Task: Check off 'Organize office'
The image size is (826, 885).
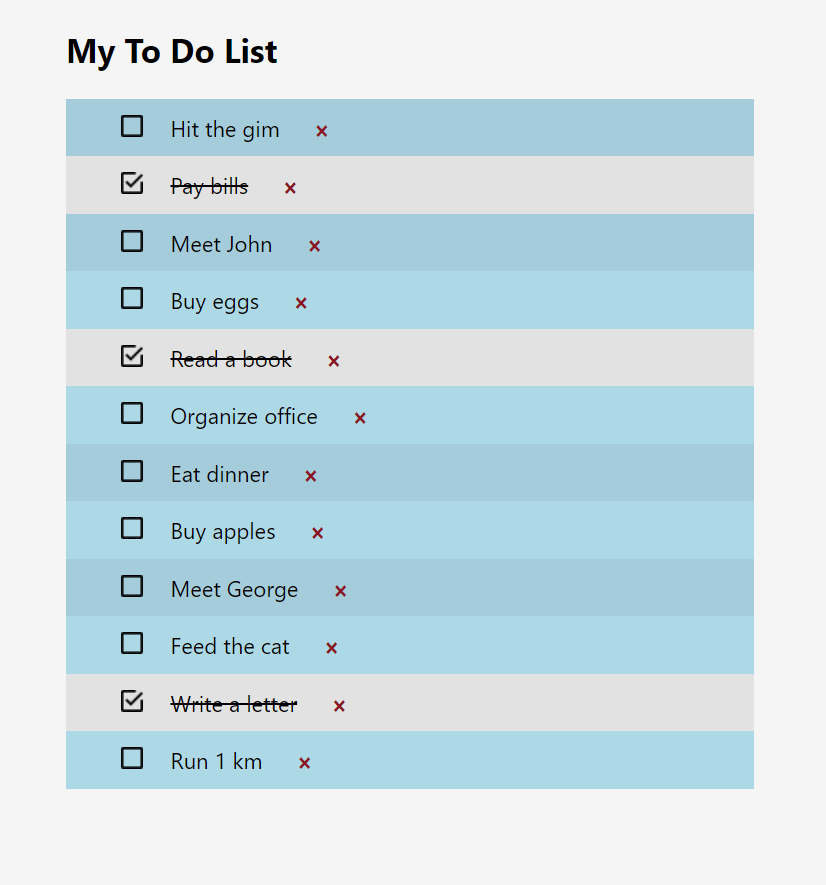Action: (x=132, y=413)
